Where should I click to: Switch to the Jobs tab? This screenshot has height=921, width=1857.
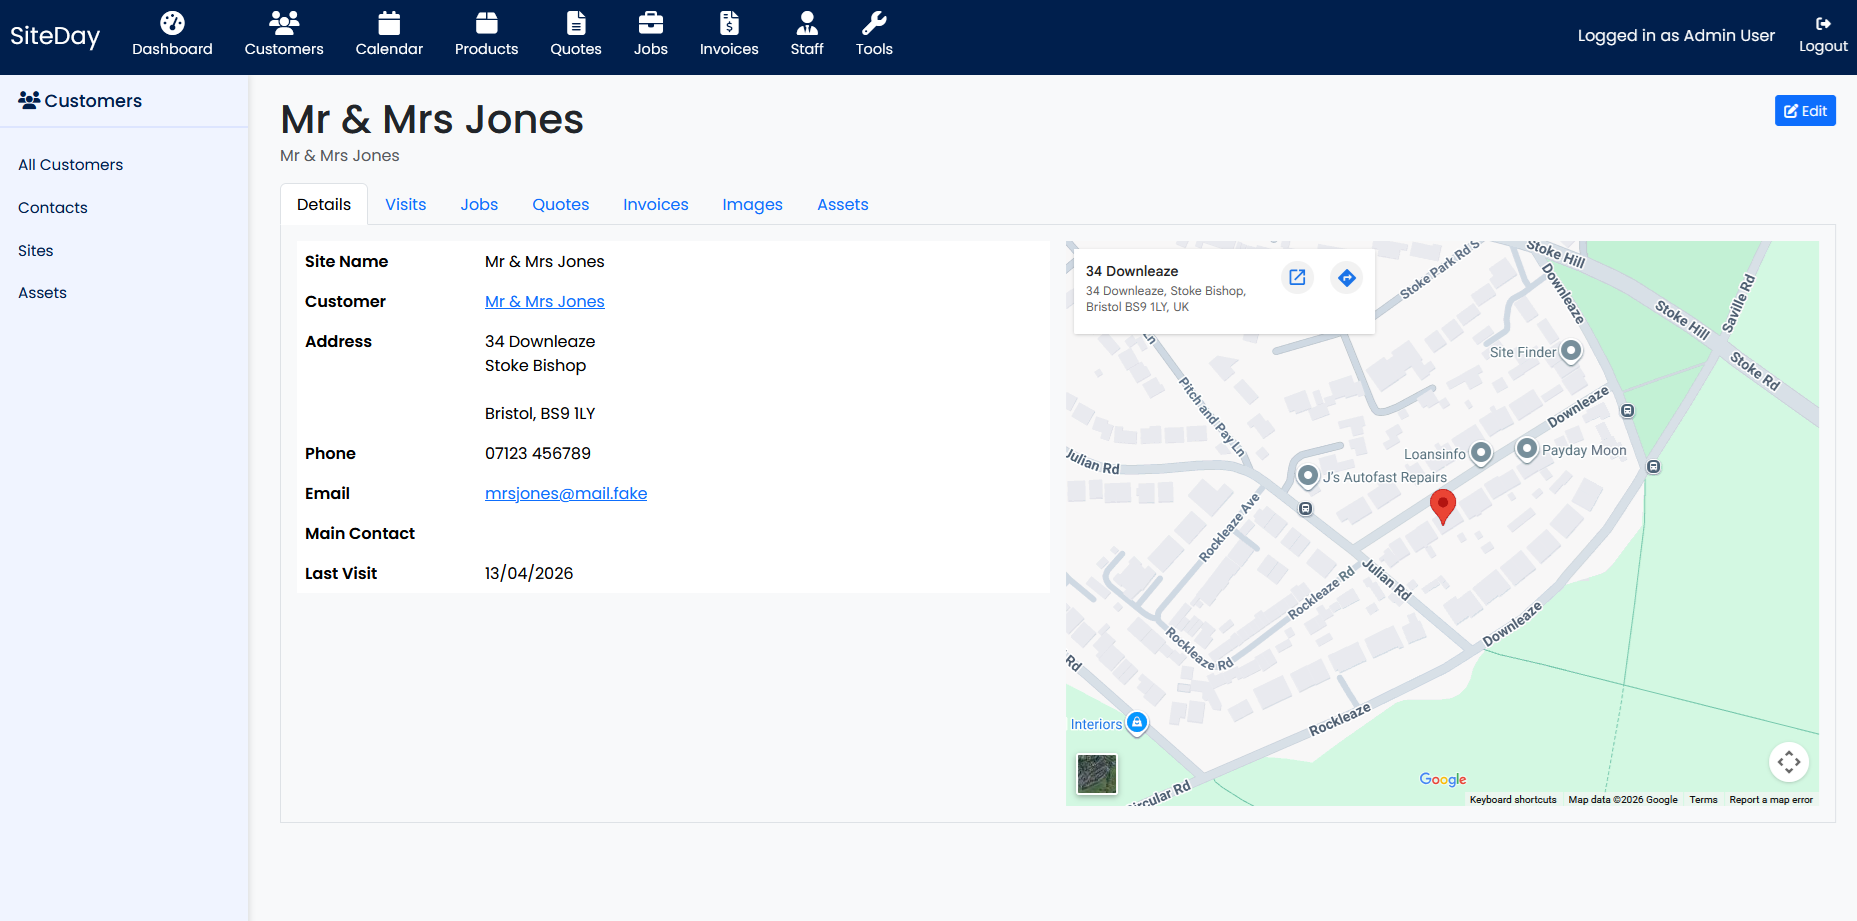[x=479, y=204]
